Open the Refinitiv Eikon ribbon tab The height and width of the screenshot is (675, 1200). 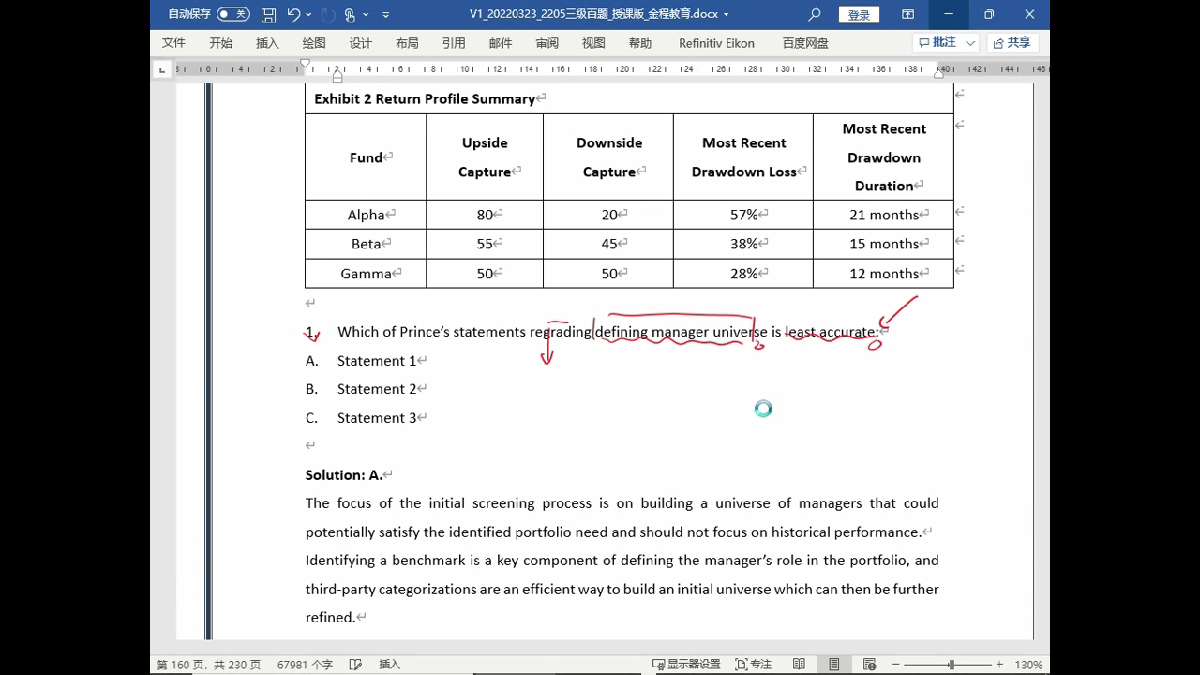point(716,43)
